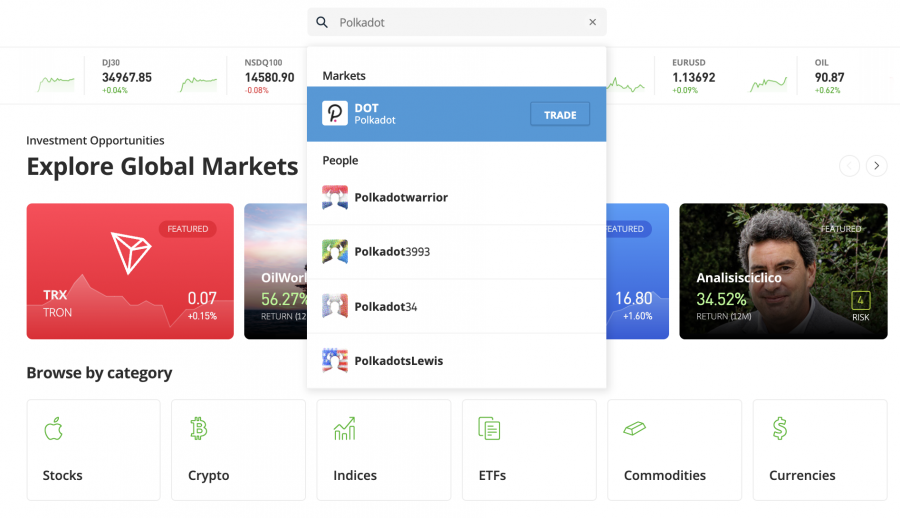Click the FEATURED badge on TRX card
The height and width of the screenshot is (518, 900).
point(188,229)
